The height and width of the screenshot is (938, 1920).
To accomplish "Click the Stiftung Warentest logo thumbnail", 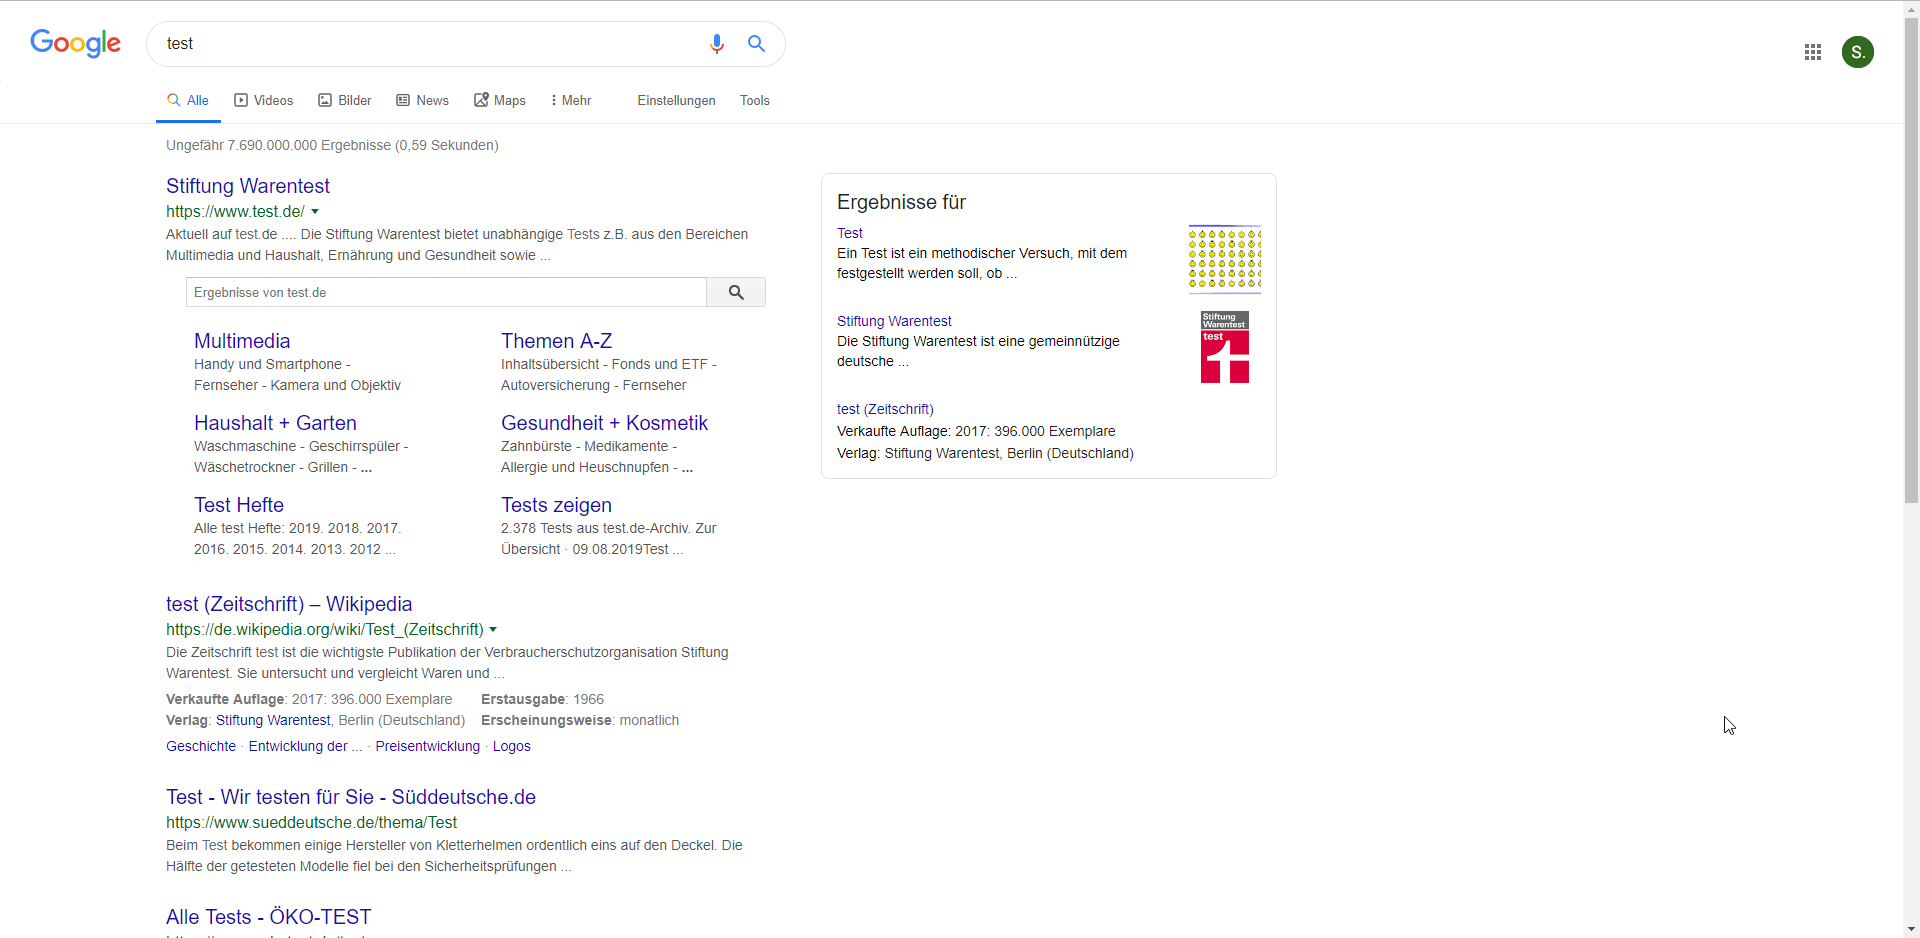I will [x=1225, y=347].
